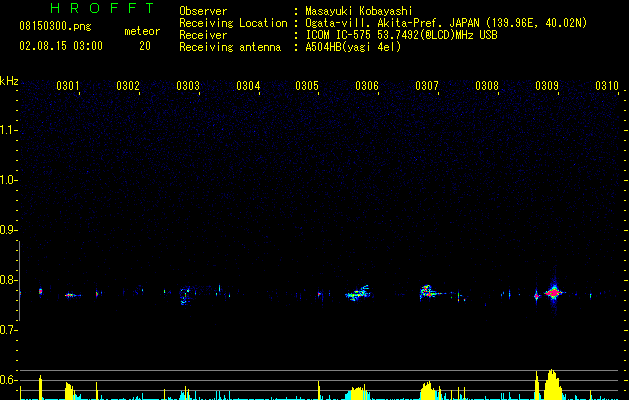The width and height of the screenshot is (629, 400).
Task: Click the yellow power spike near 0305
Action: pos(319,390)
